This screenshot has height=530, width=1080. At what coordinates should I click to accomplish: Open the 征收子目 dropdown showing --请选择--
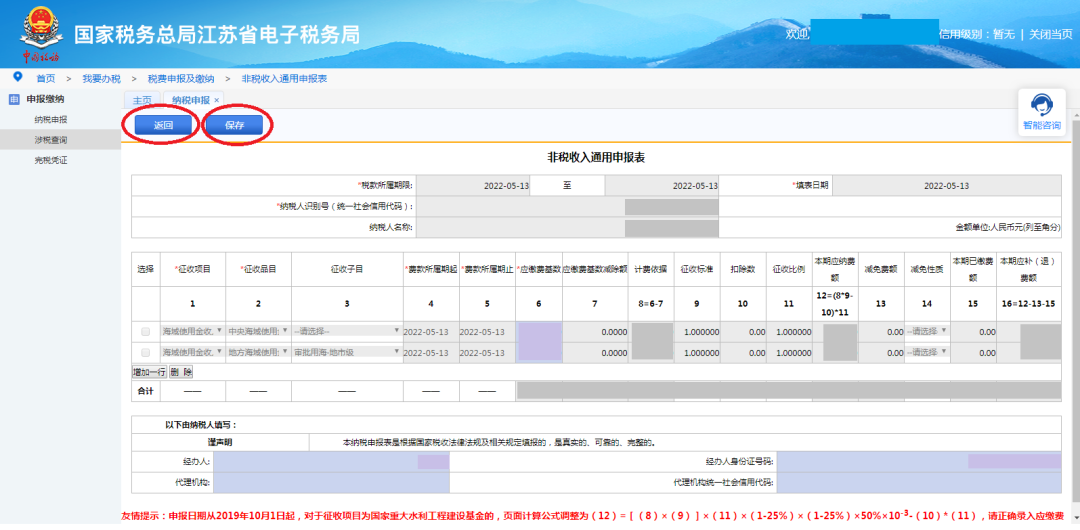tap(346, 331)
